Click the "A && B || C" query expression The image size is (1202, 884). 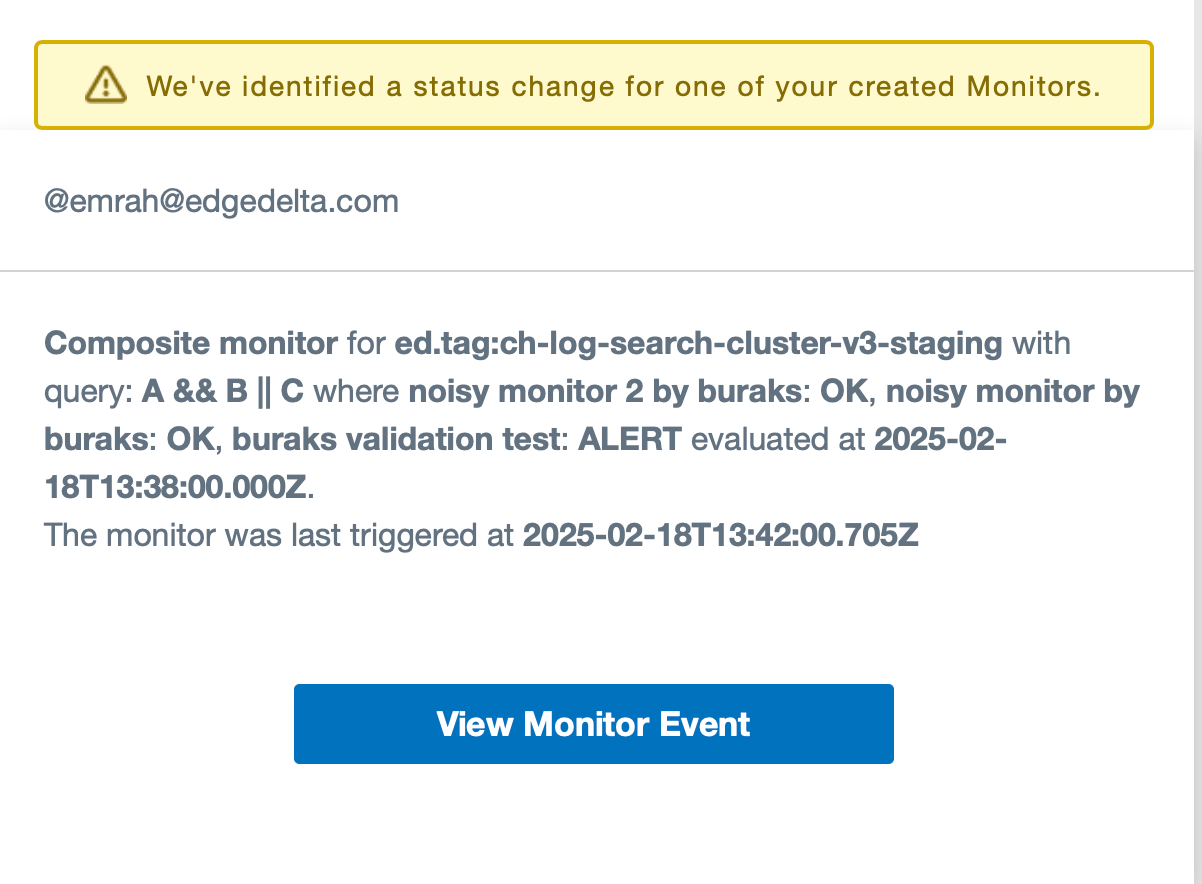(222, 392)
